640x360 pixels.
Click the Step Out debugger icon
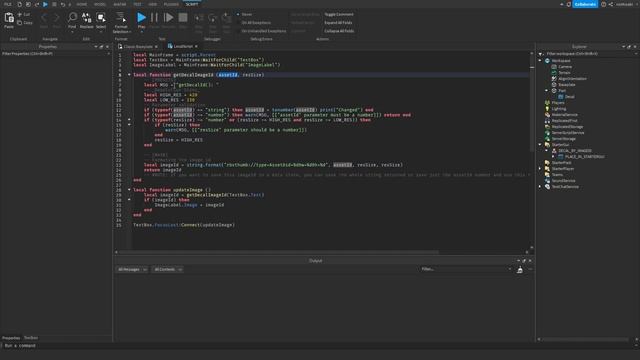click(226, 18)
